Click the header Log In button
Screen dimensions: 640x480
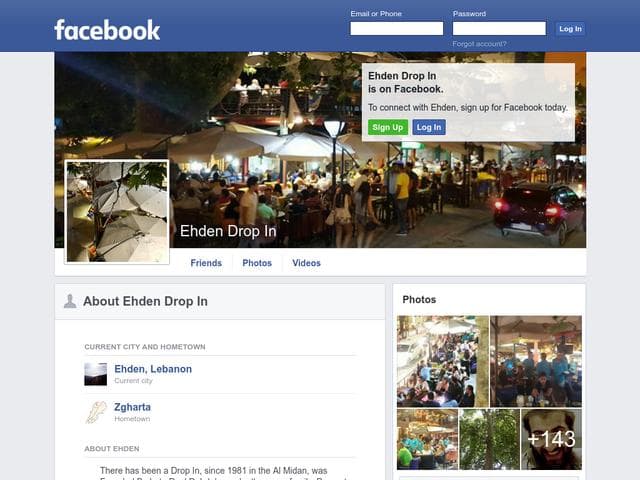point(570,29)
